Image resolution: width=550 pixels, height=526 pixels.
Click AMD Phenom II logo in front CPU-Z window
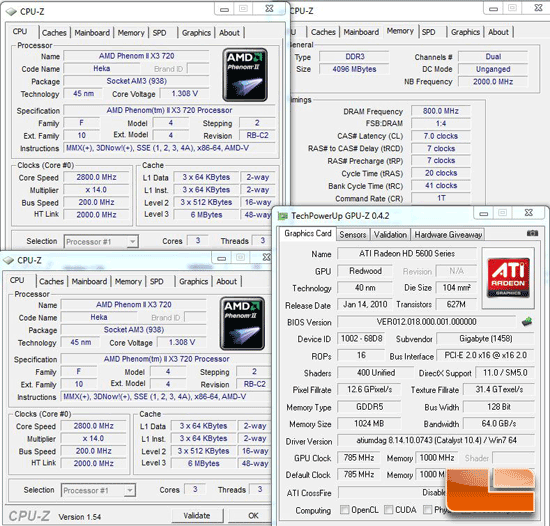coord(242,323)
